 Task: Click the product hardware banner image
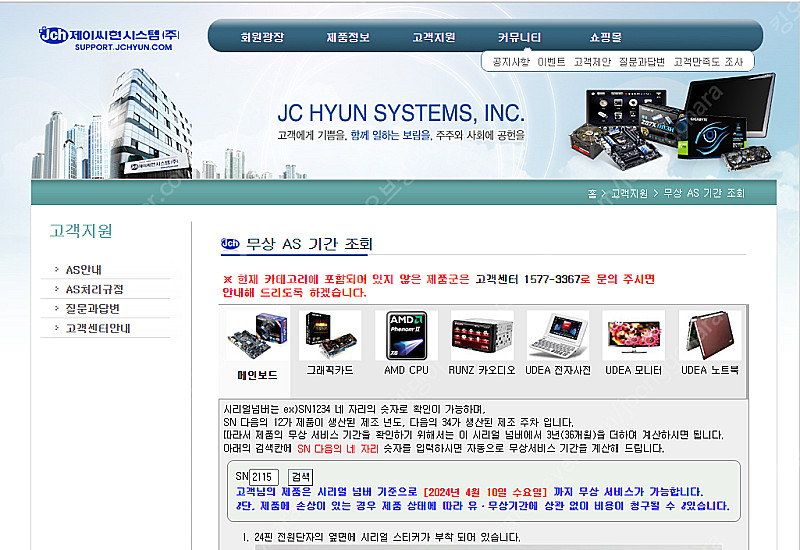[x=672, y=123]
